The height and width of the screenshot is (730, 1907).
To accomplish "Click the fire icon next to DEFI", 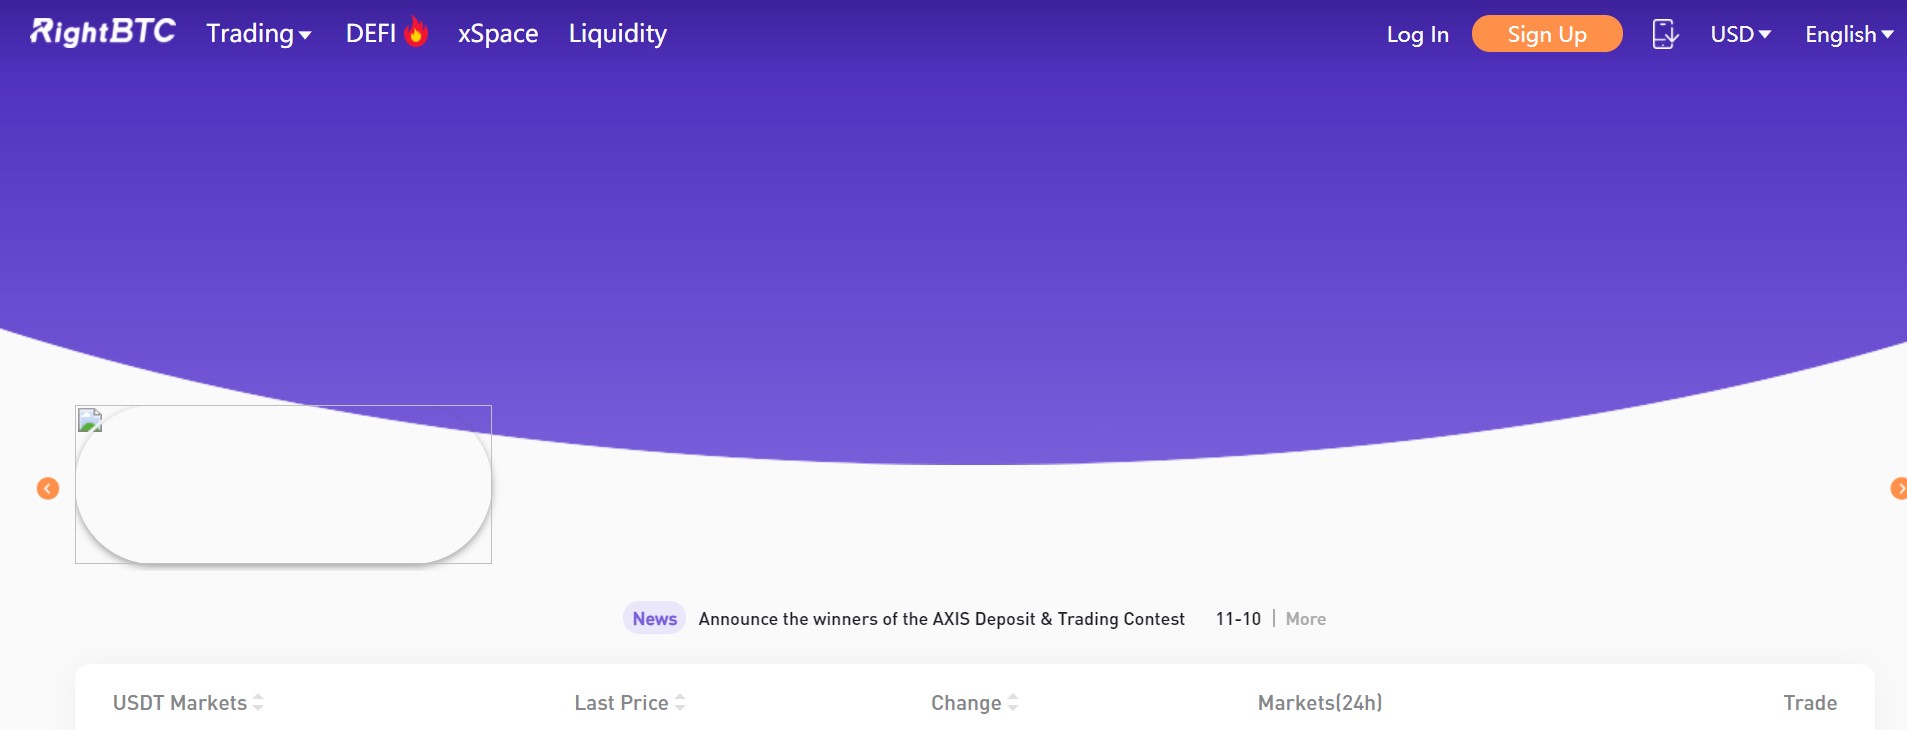I will (x=415, y=30).
